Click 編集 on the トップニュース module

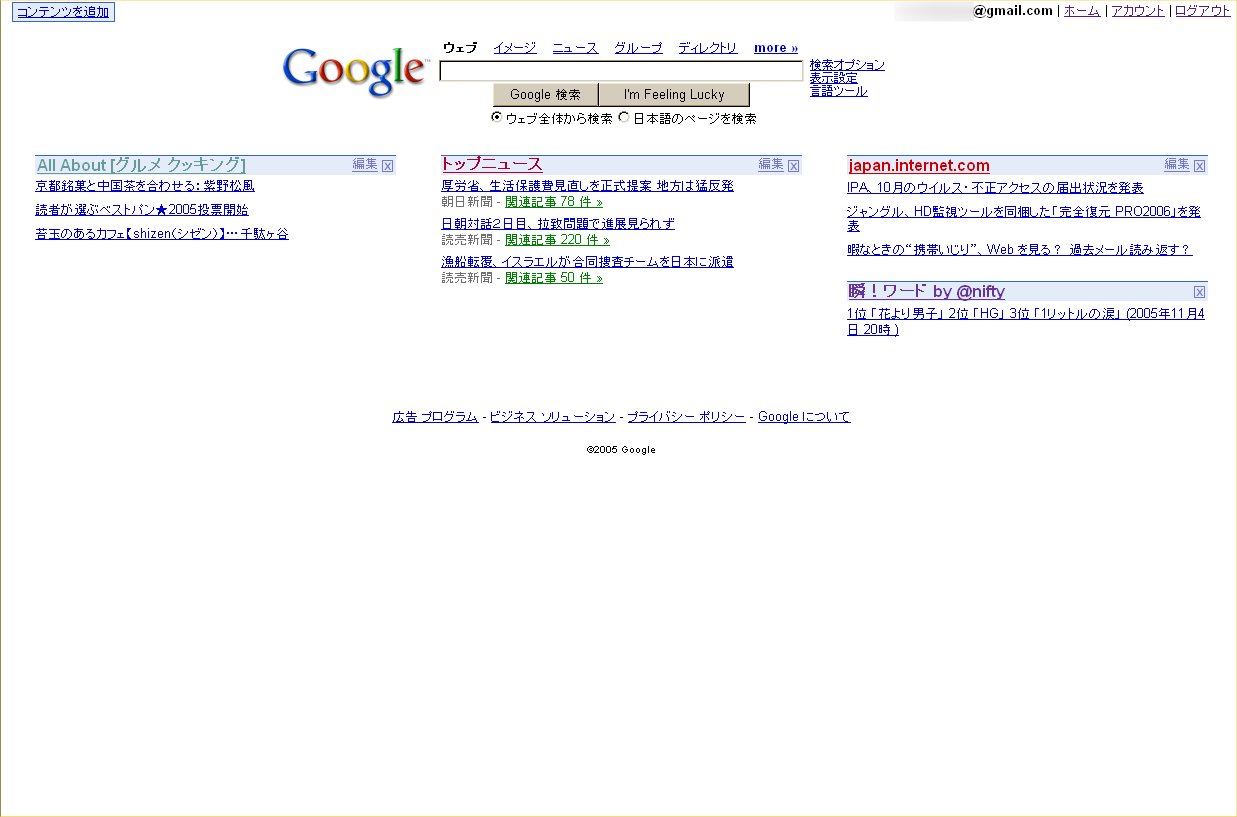point(771,165)
